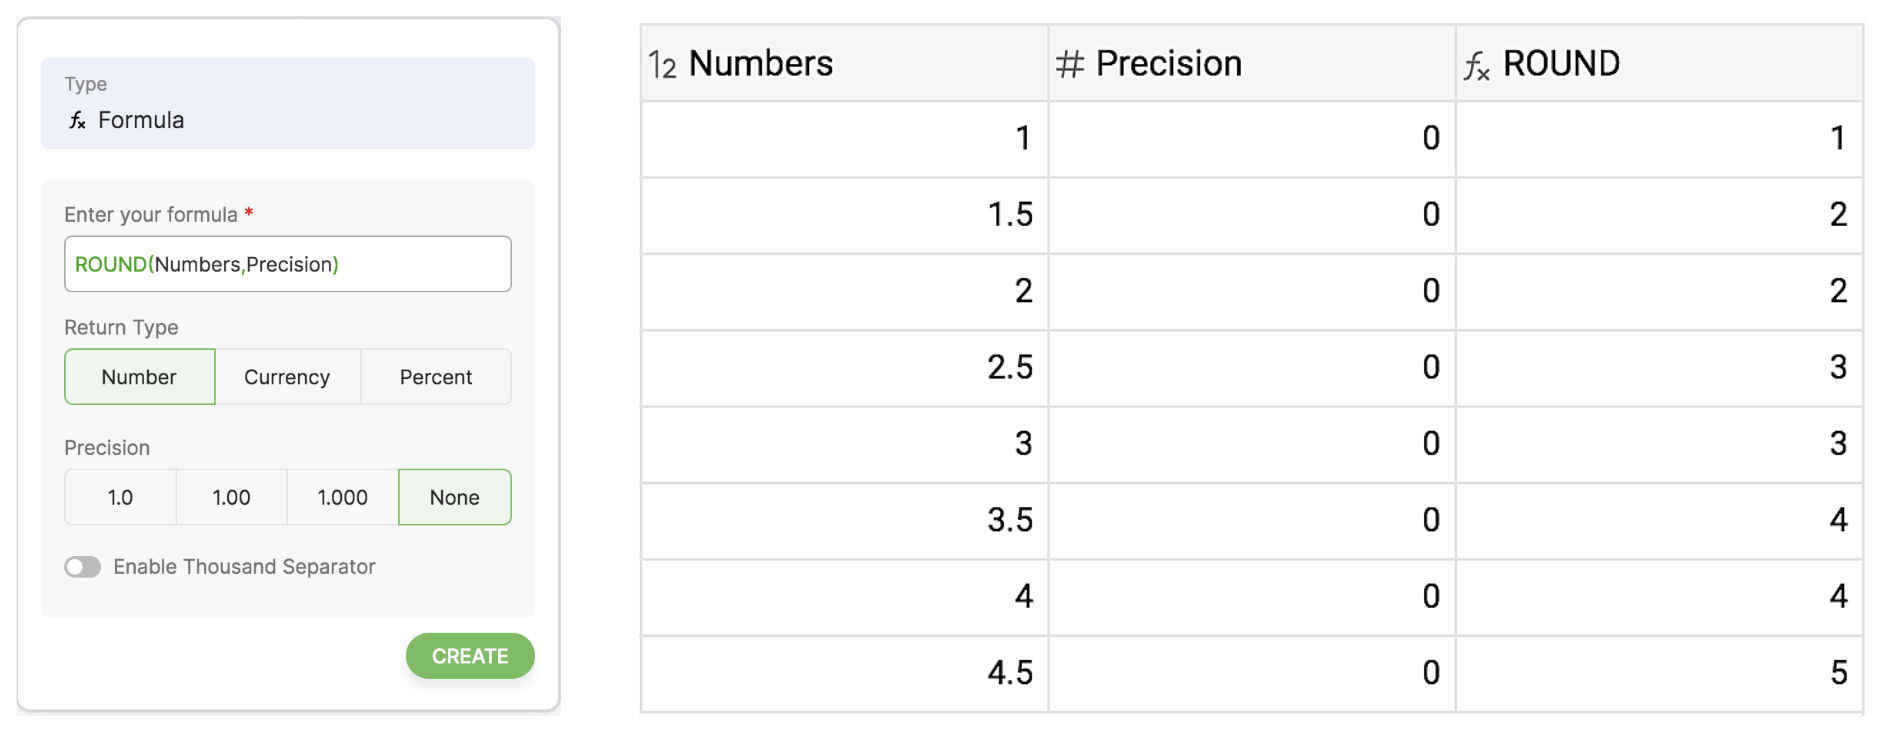Click the hash icon in Precision column header
The height and width of the screenshot is (734, 1884).
[x=1069, y=65]
